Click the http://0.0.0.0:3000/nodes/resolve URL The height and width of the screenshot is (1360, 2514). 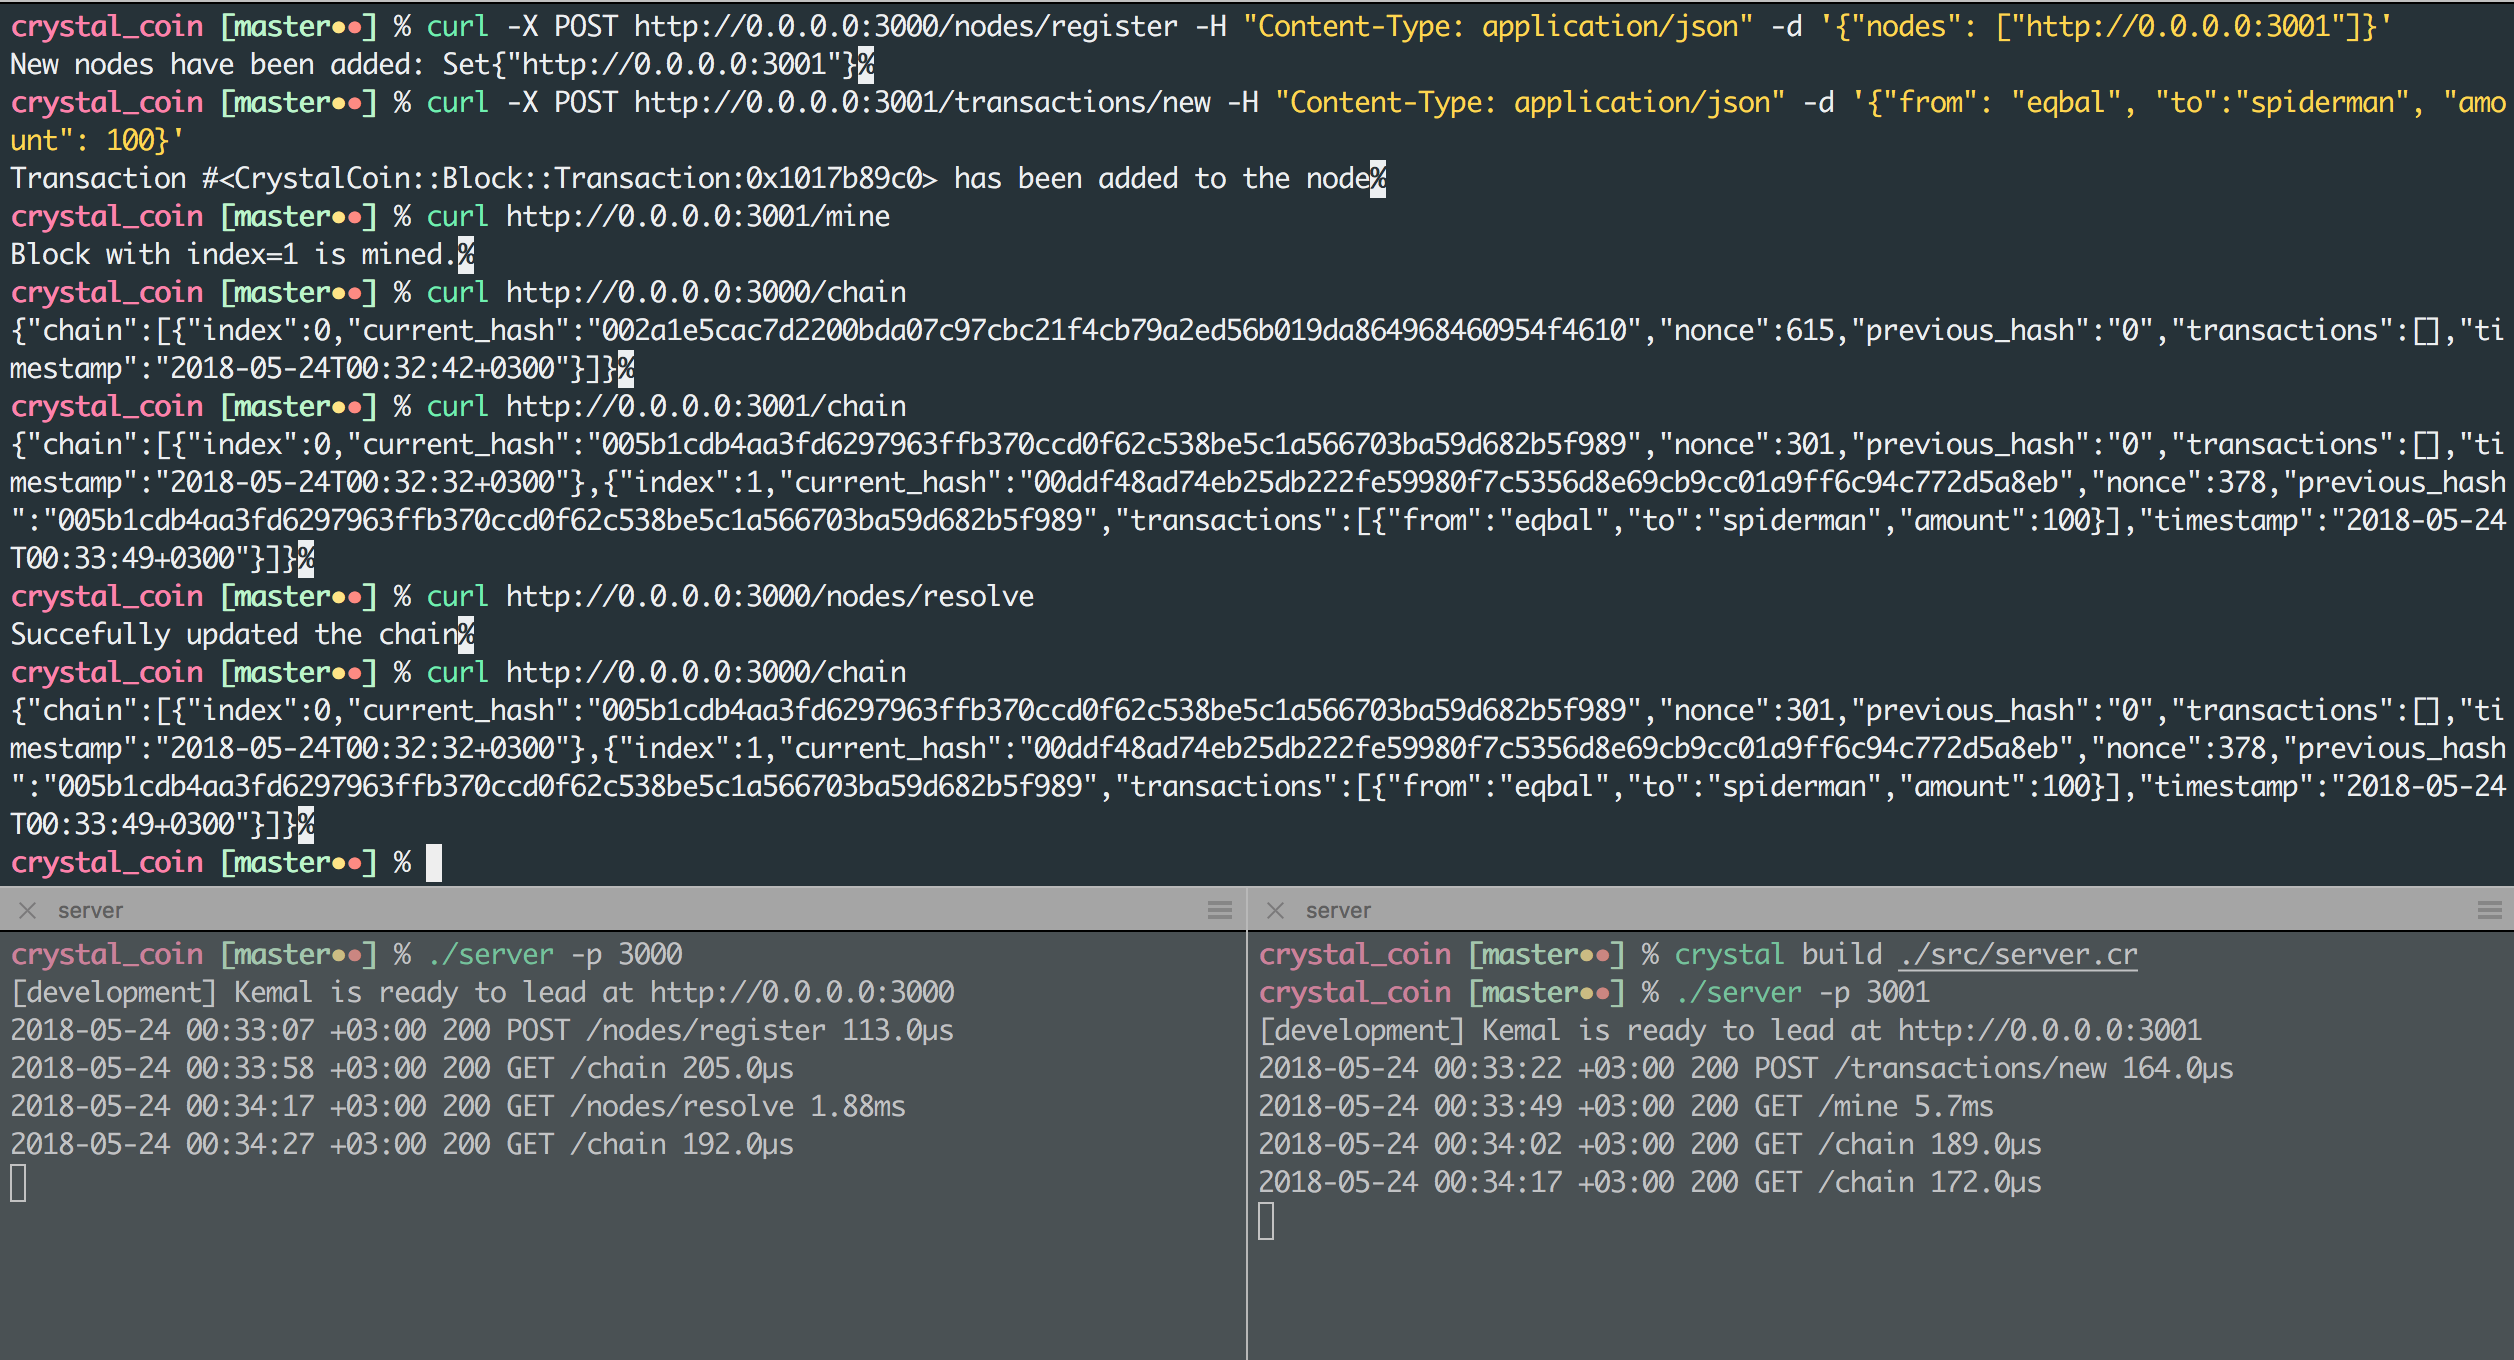(x=769, y=597)
